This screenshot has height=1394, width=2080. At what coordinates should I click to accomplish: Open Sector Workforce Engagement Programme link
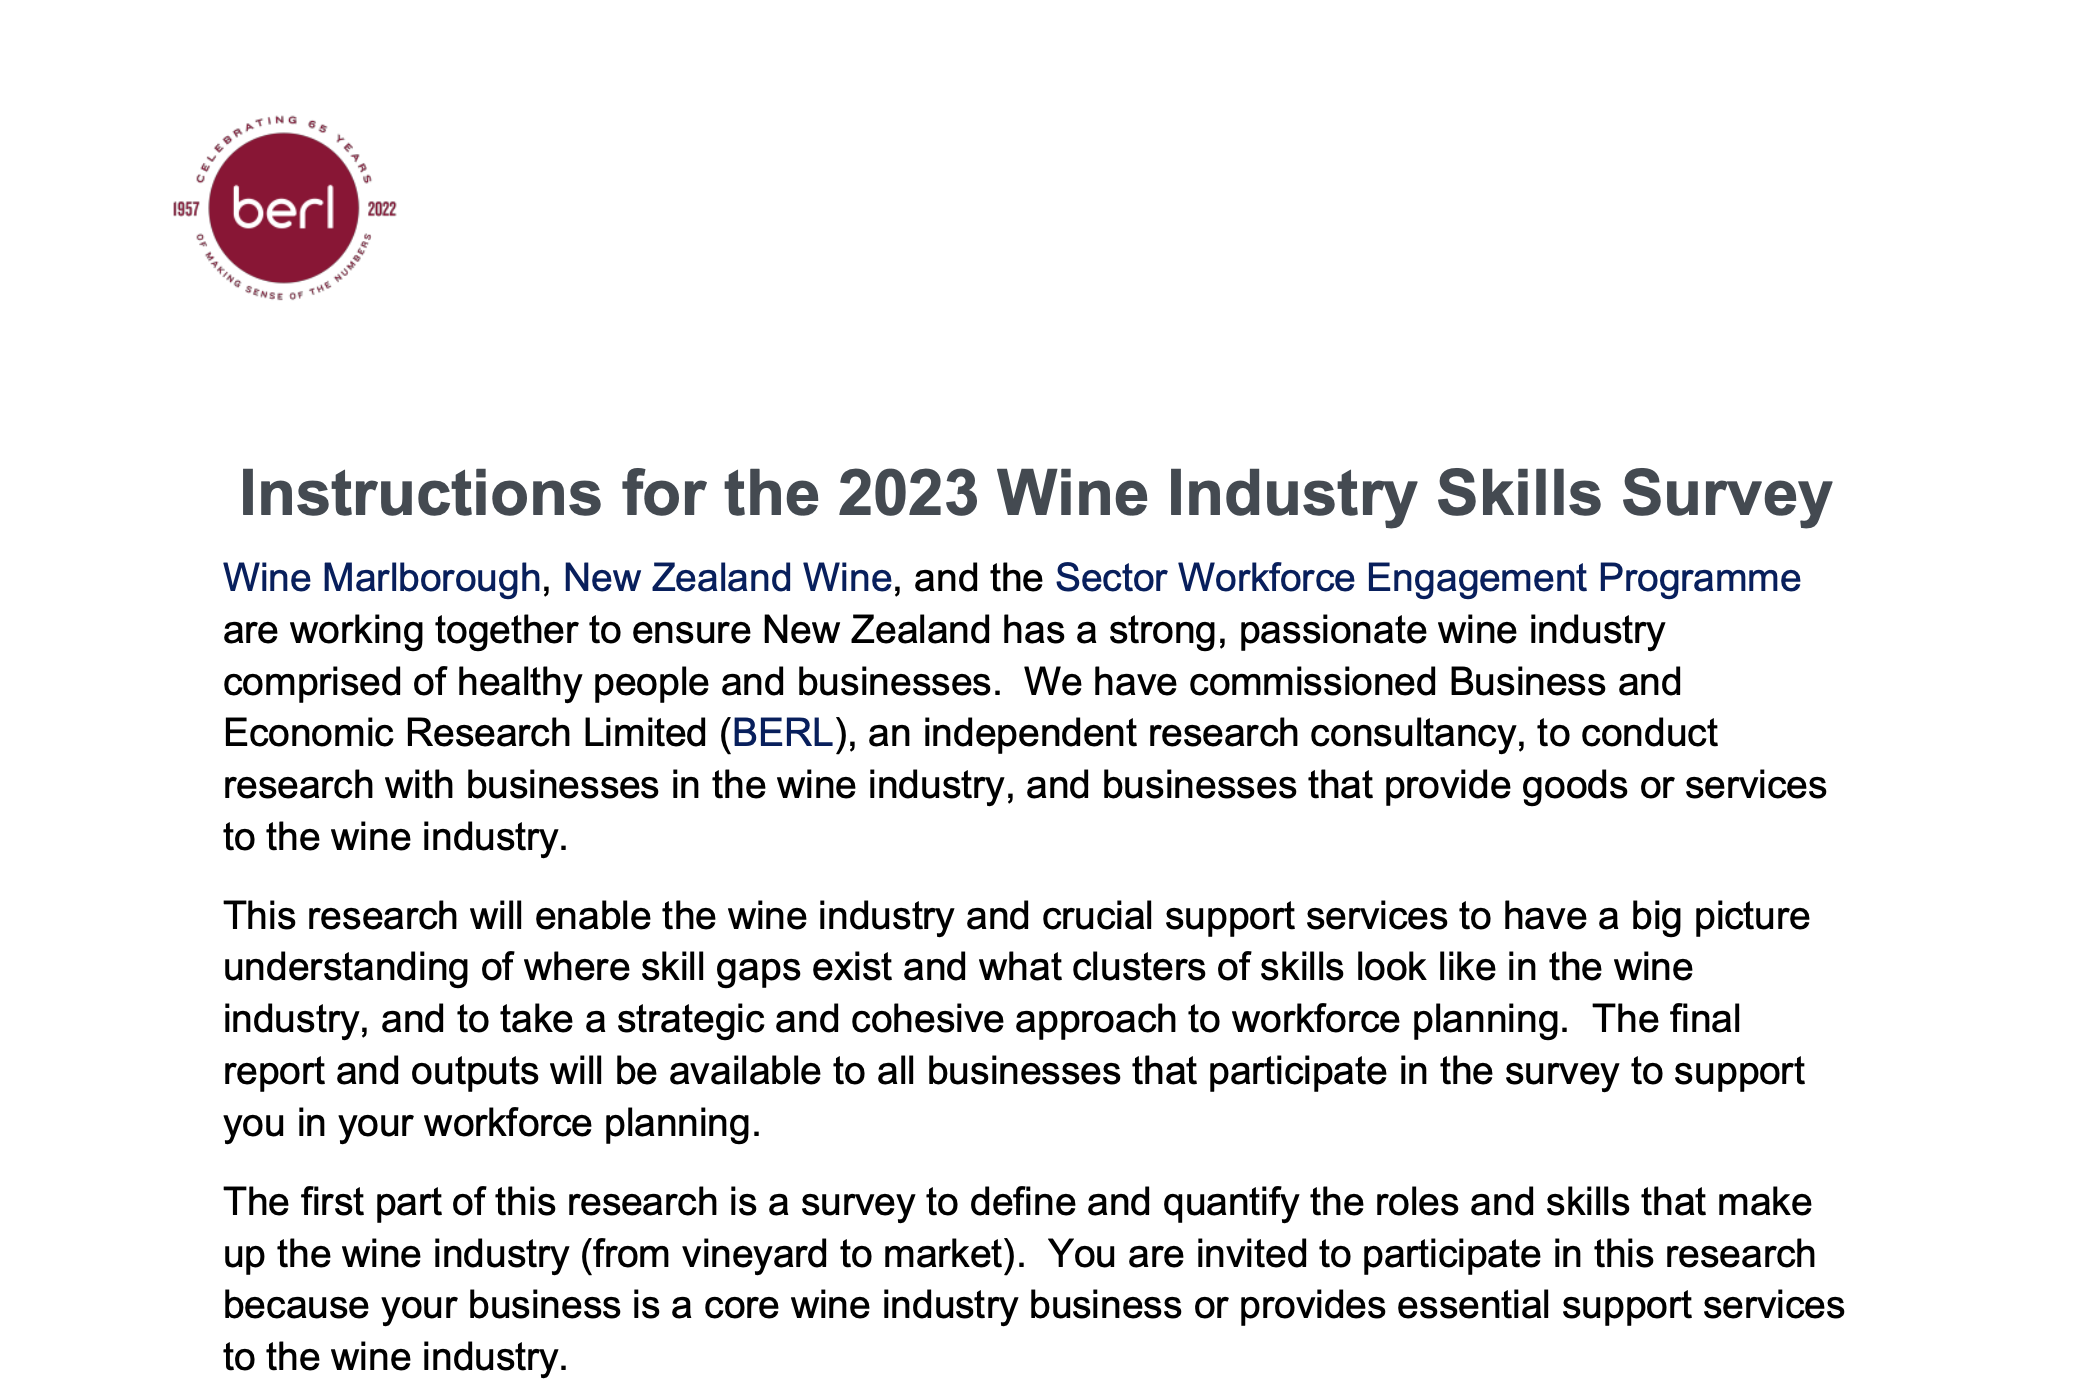coord(1427,578)
